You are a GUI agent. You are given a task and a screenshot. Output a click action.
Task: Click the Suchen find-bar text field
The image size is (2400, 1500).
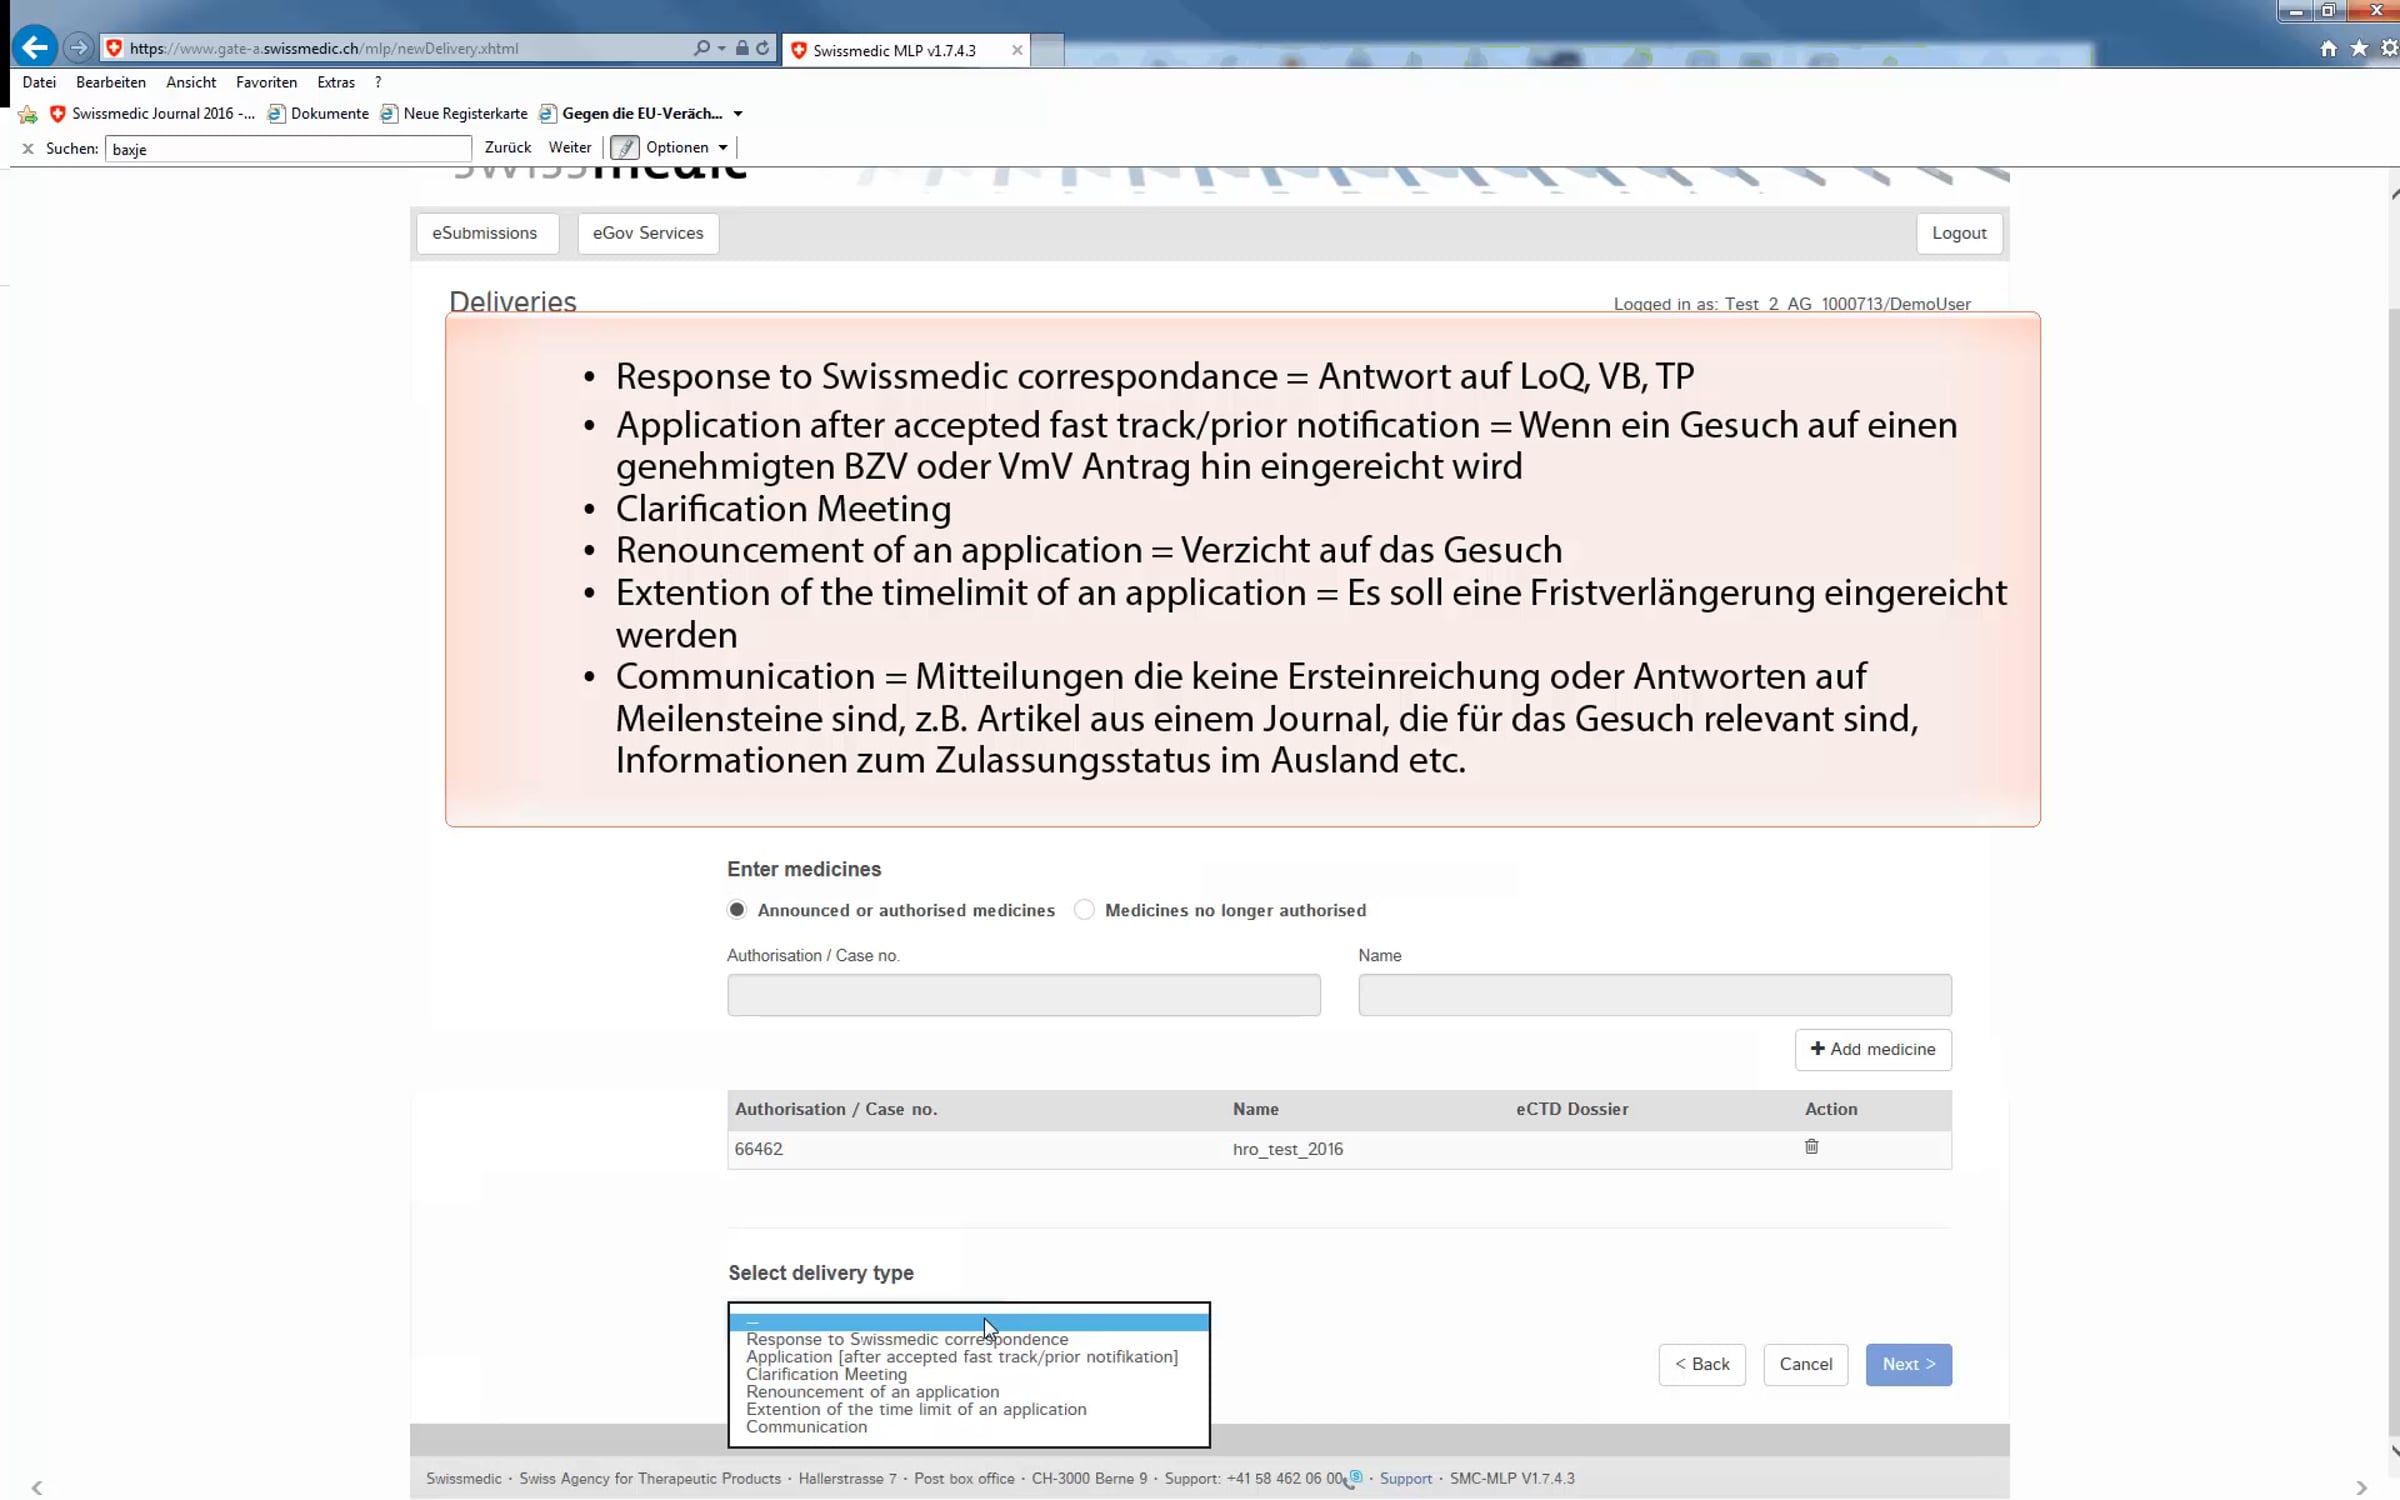[288, 149]
